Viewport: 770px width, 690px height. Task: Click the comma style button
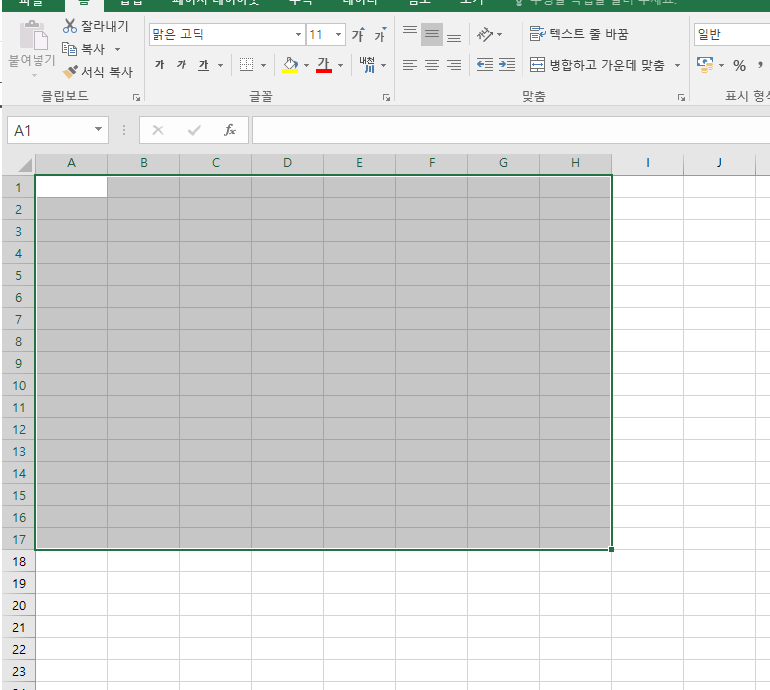point(760,65)
